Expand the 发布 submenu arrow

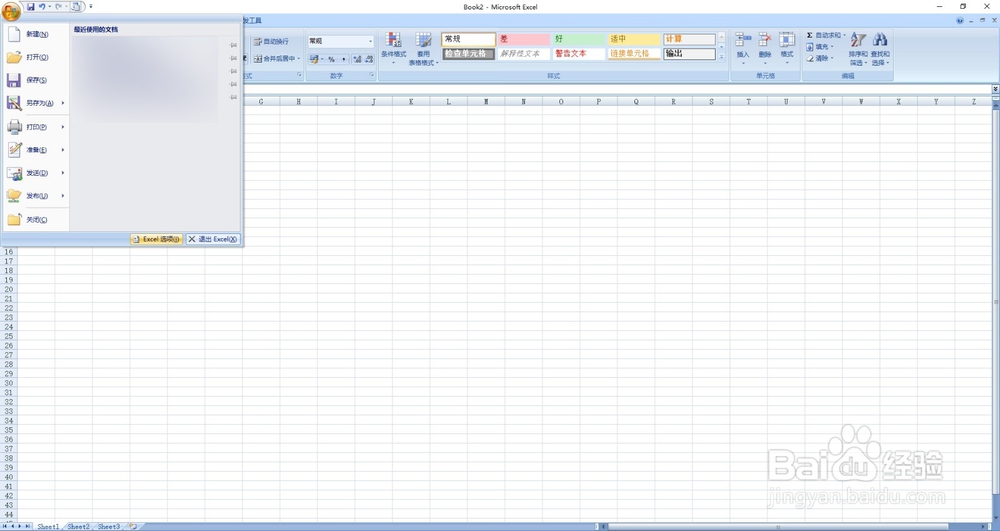pyautogui.click(x=63, y=196)
